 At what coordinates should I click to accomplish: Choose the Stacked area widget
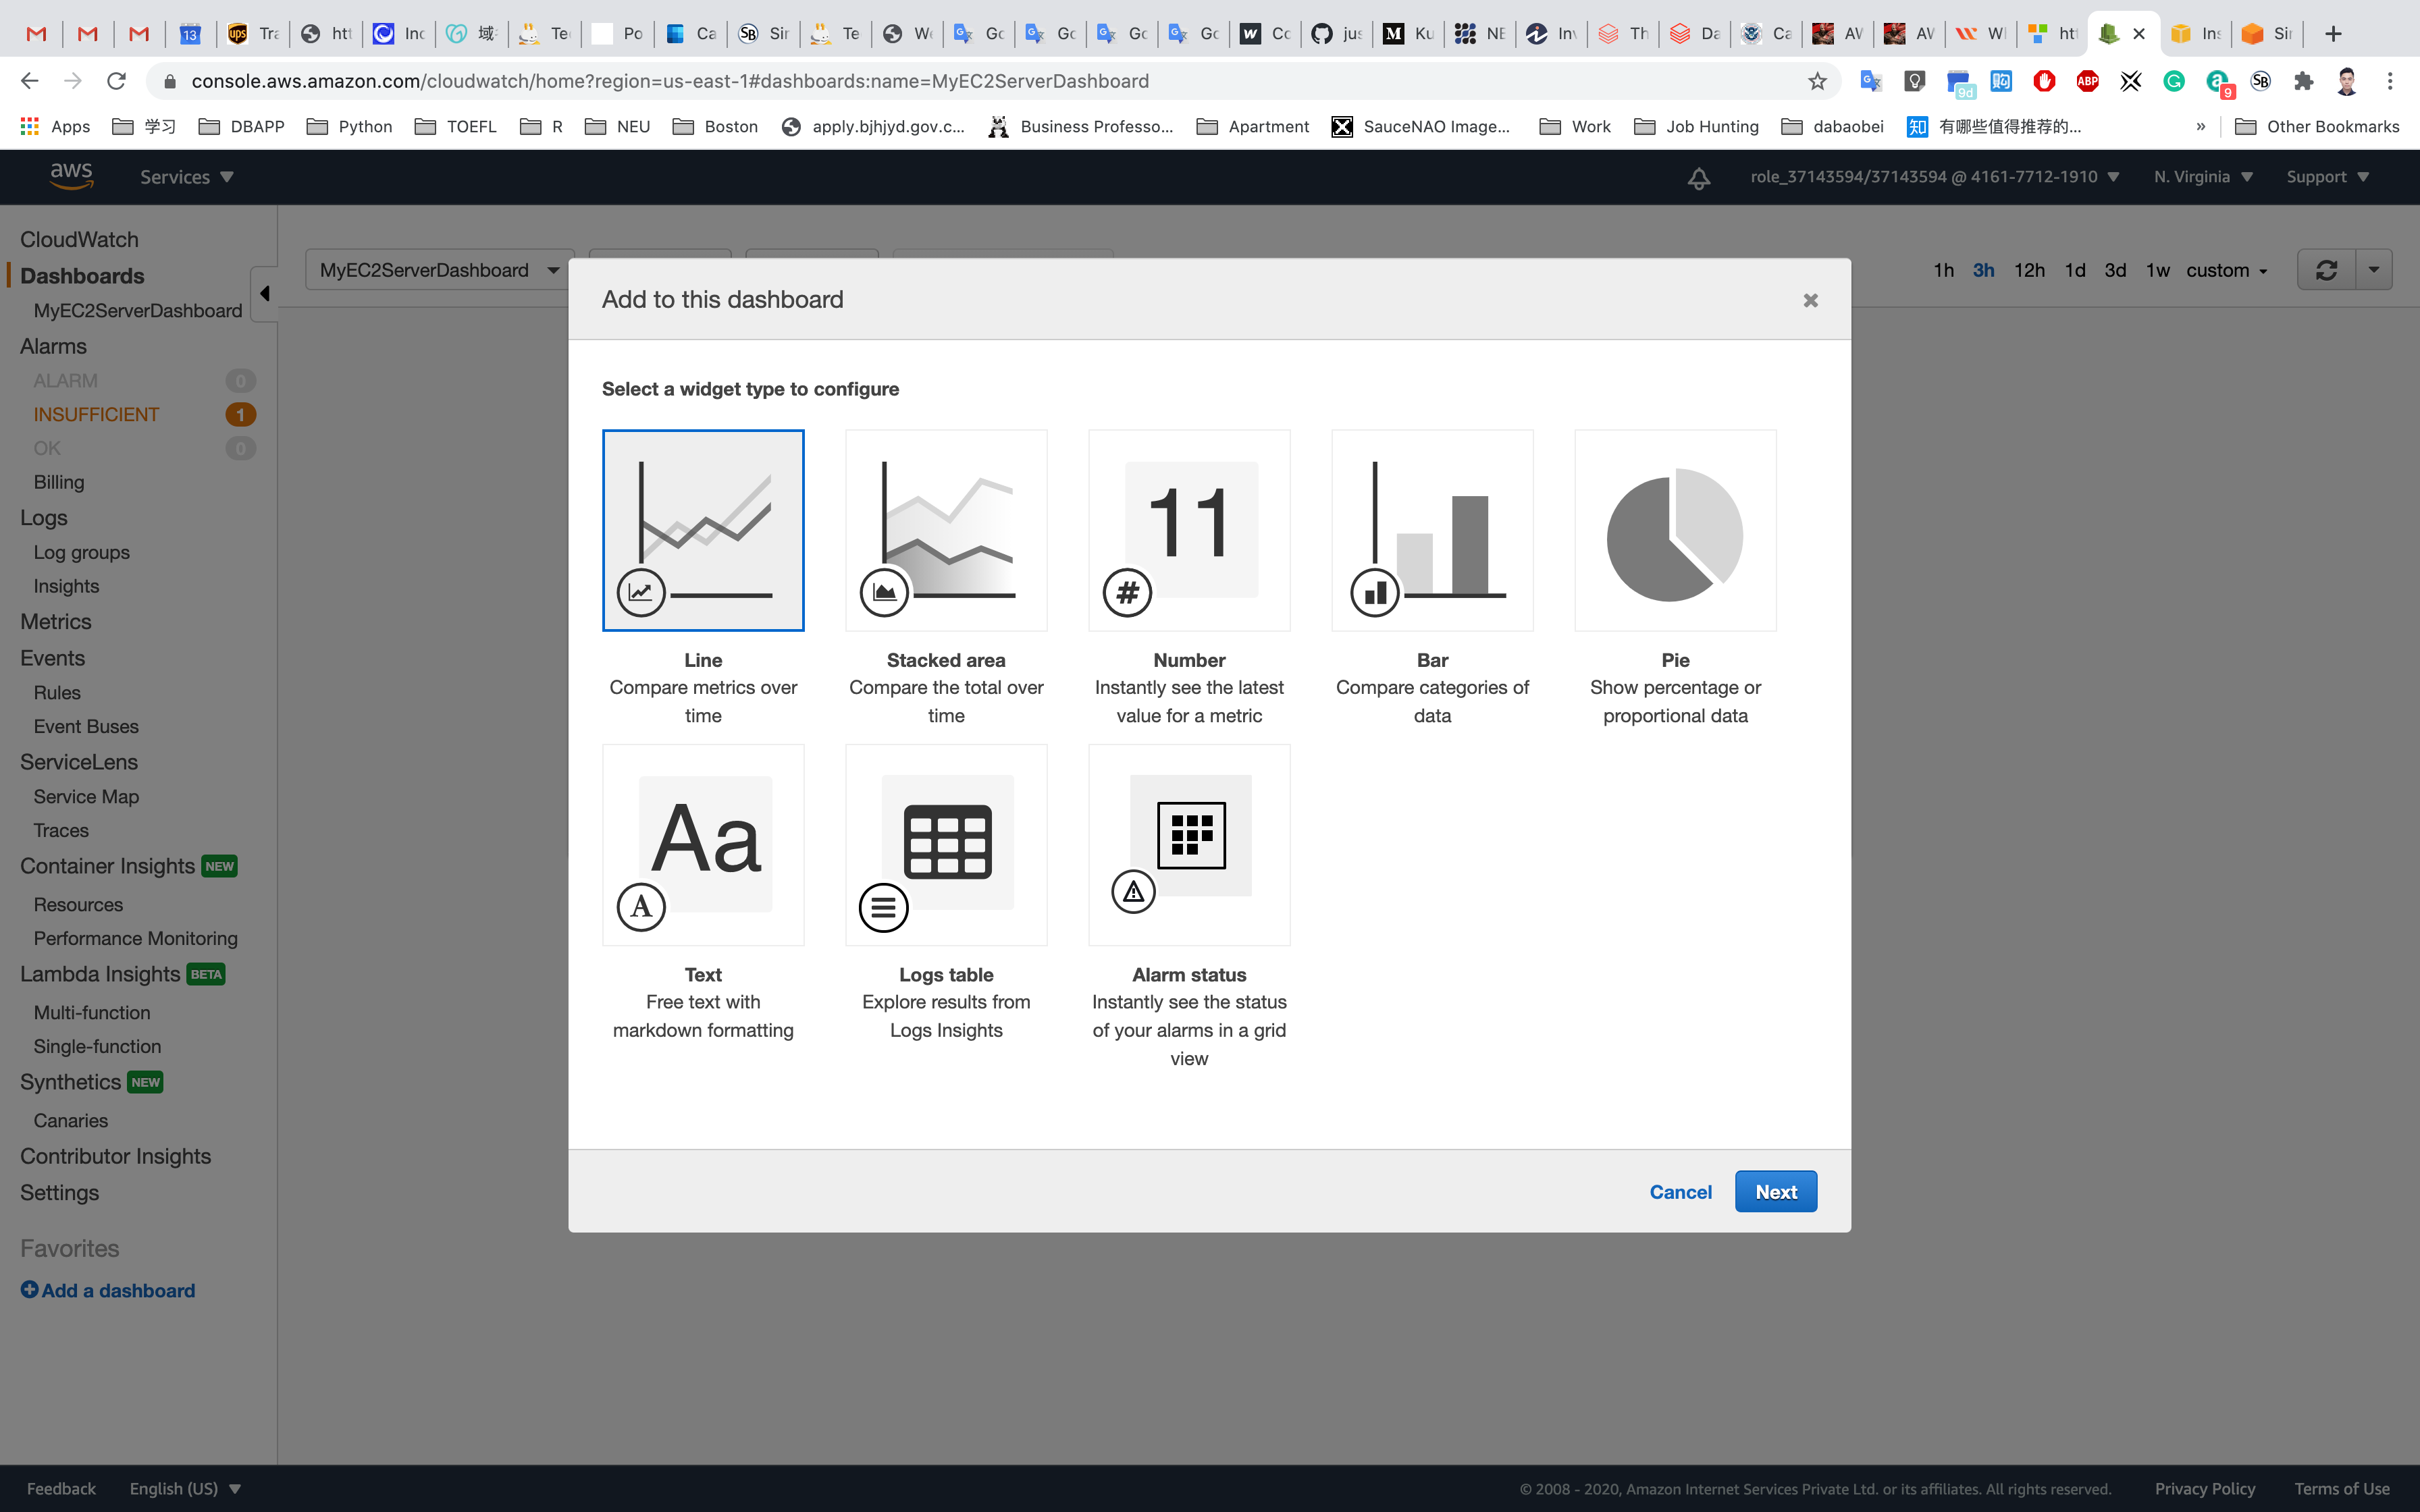coord(946,531)
